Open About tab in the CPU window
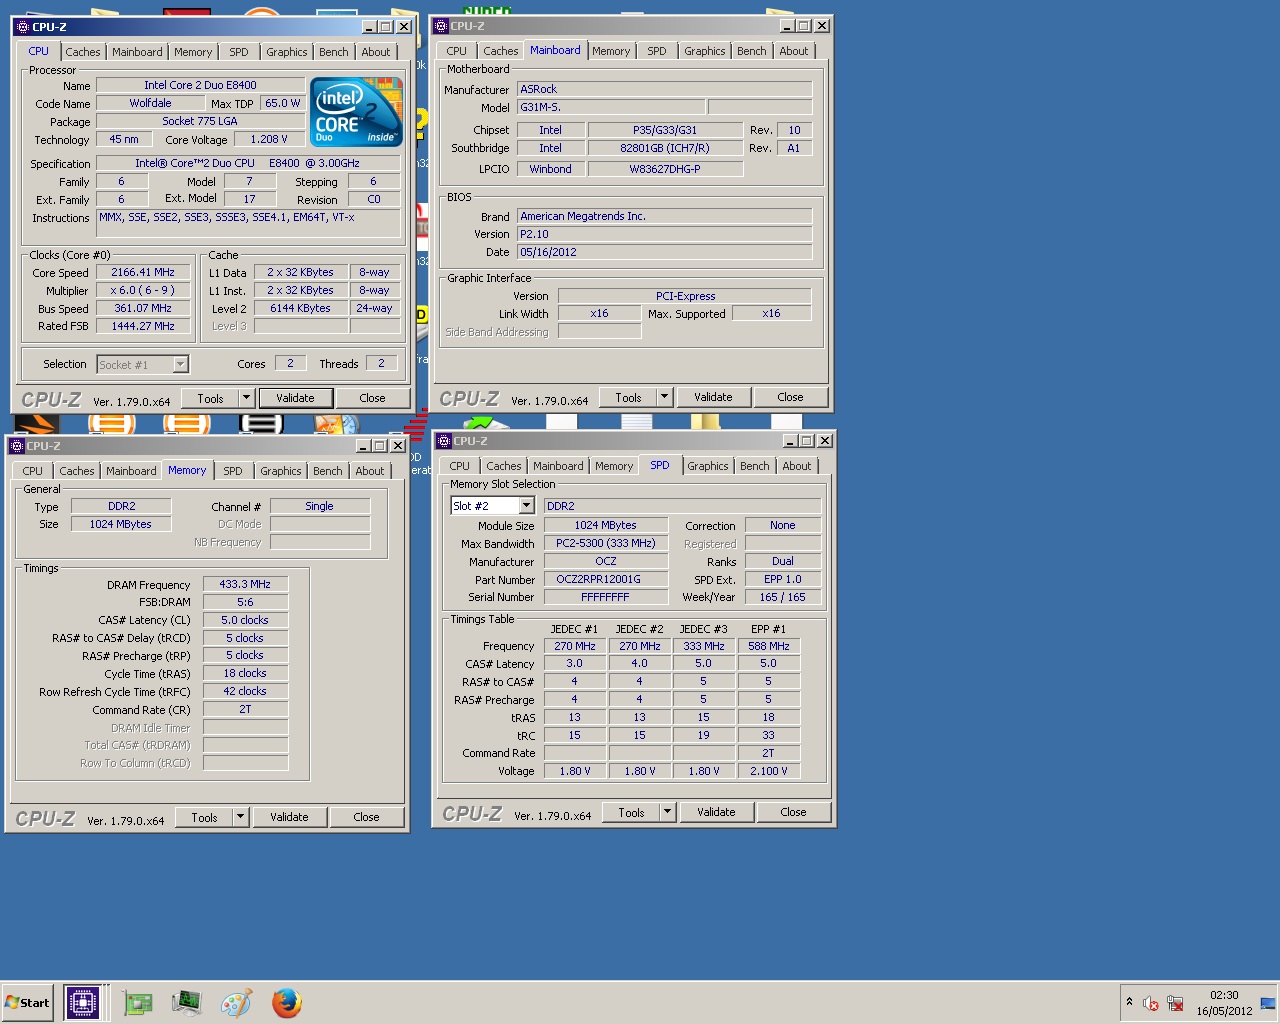The height and width of the screenshot is (1024, 1280). [x=376, y=52]
